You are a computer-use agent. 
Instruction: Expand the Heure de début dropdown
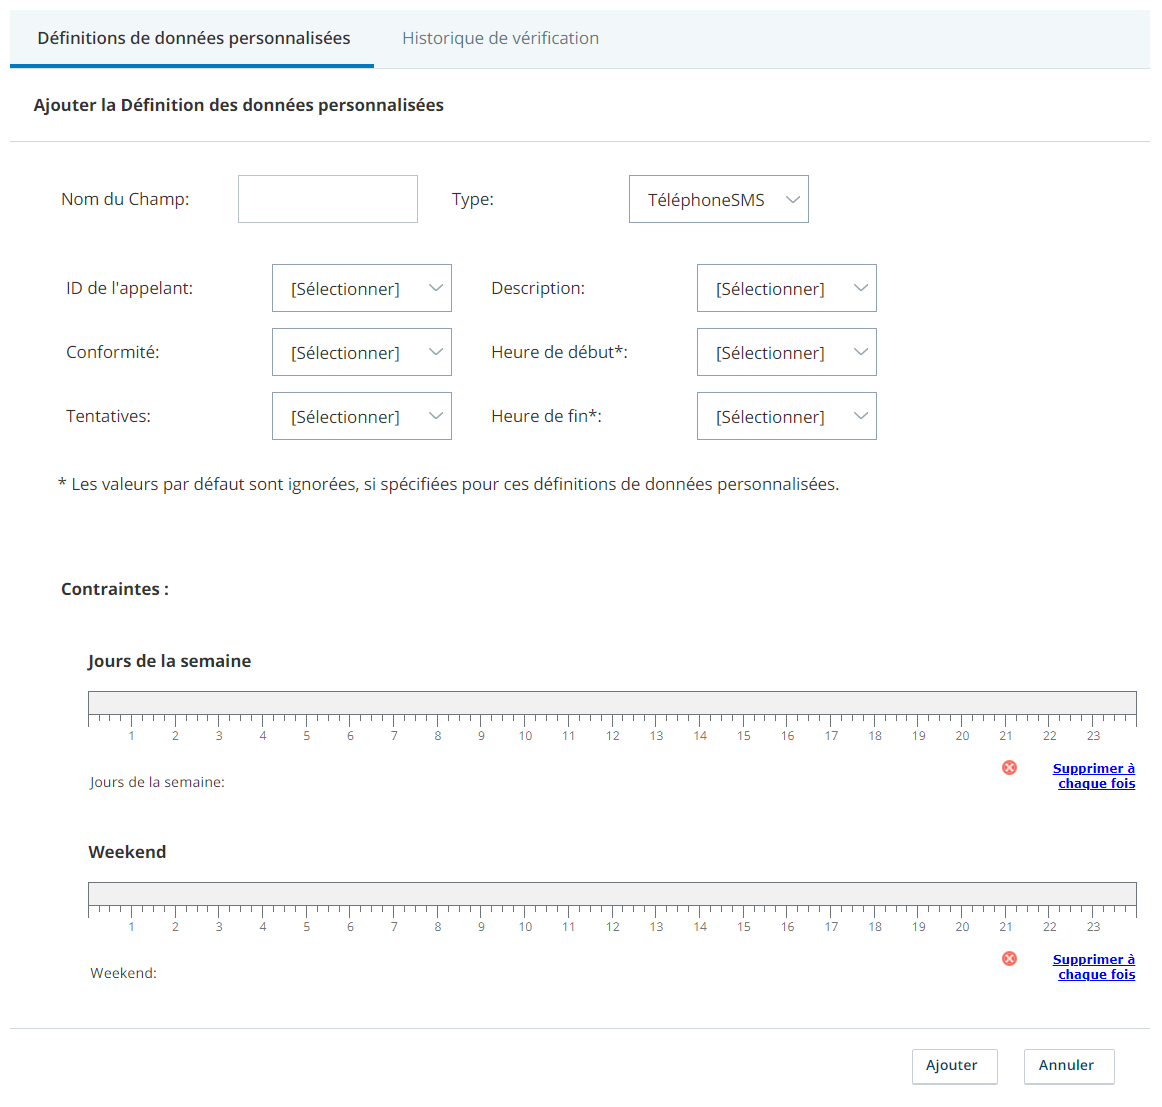786,352
